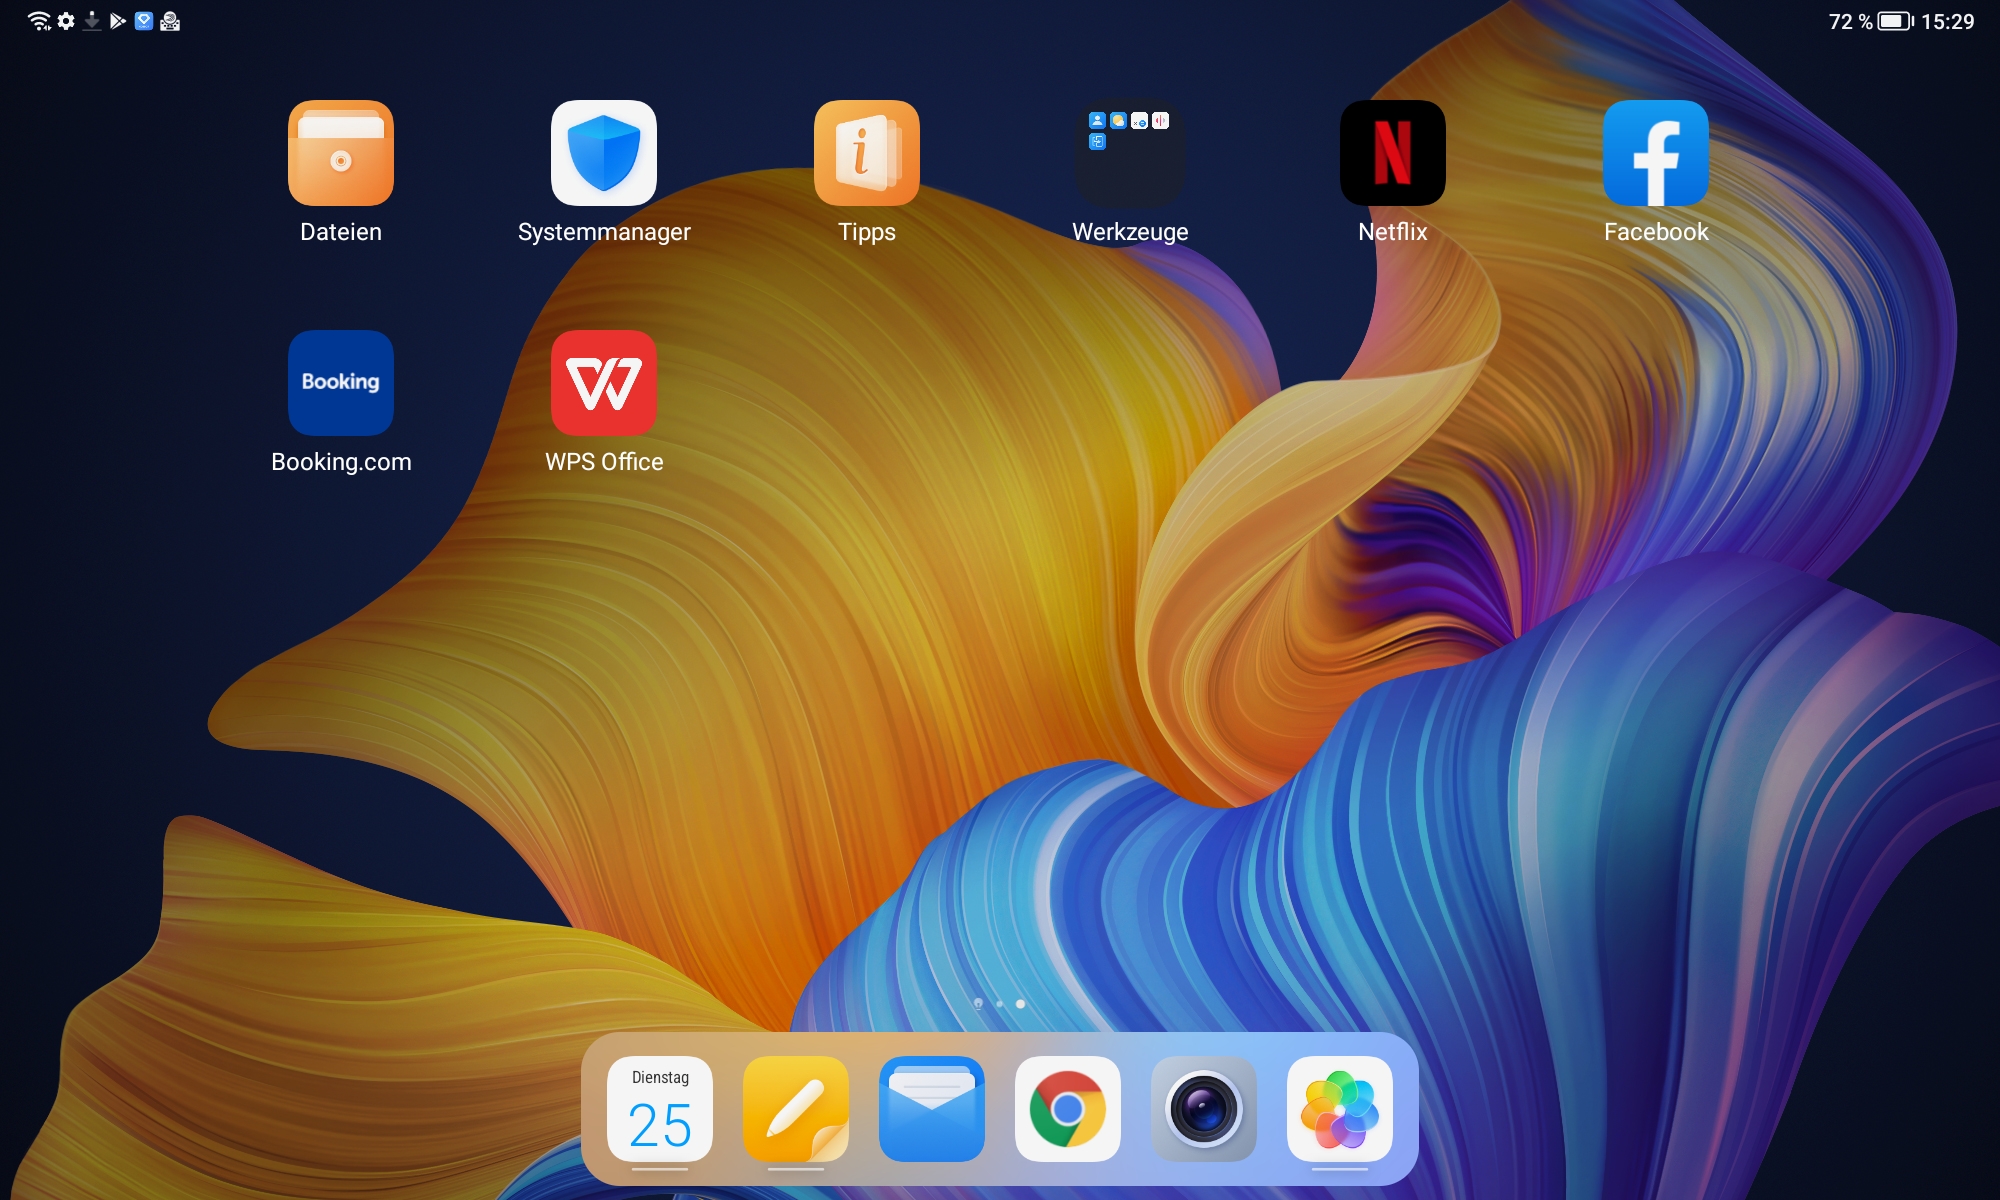Open the Gallery app in dock
The width and height of the screenshot is (2000, 1200).
[x=1340, y=1109]
